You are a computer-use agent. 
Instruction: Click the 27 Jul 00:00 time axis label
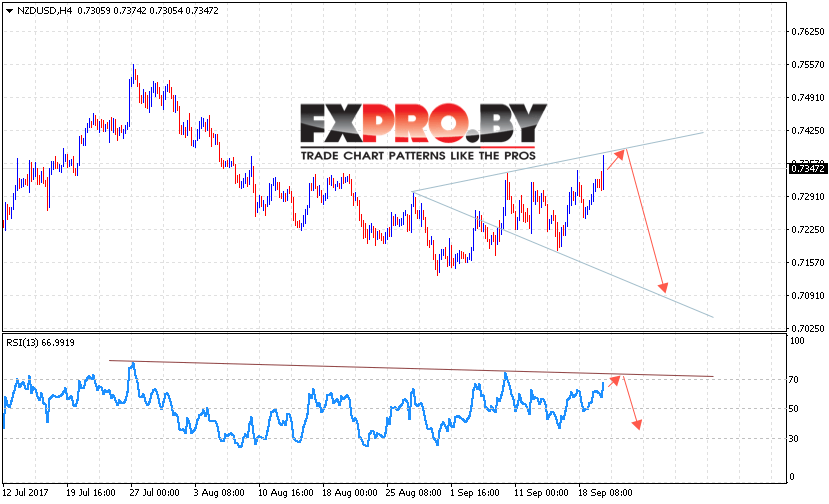point(154,493)
